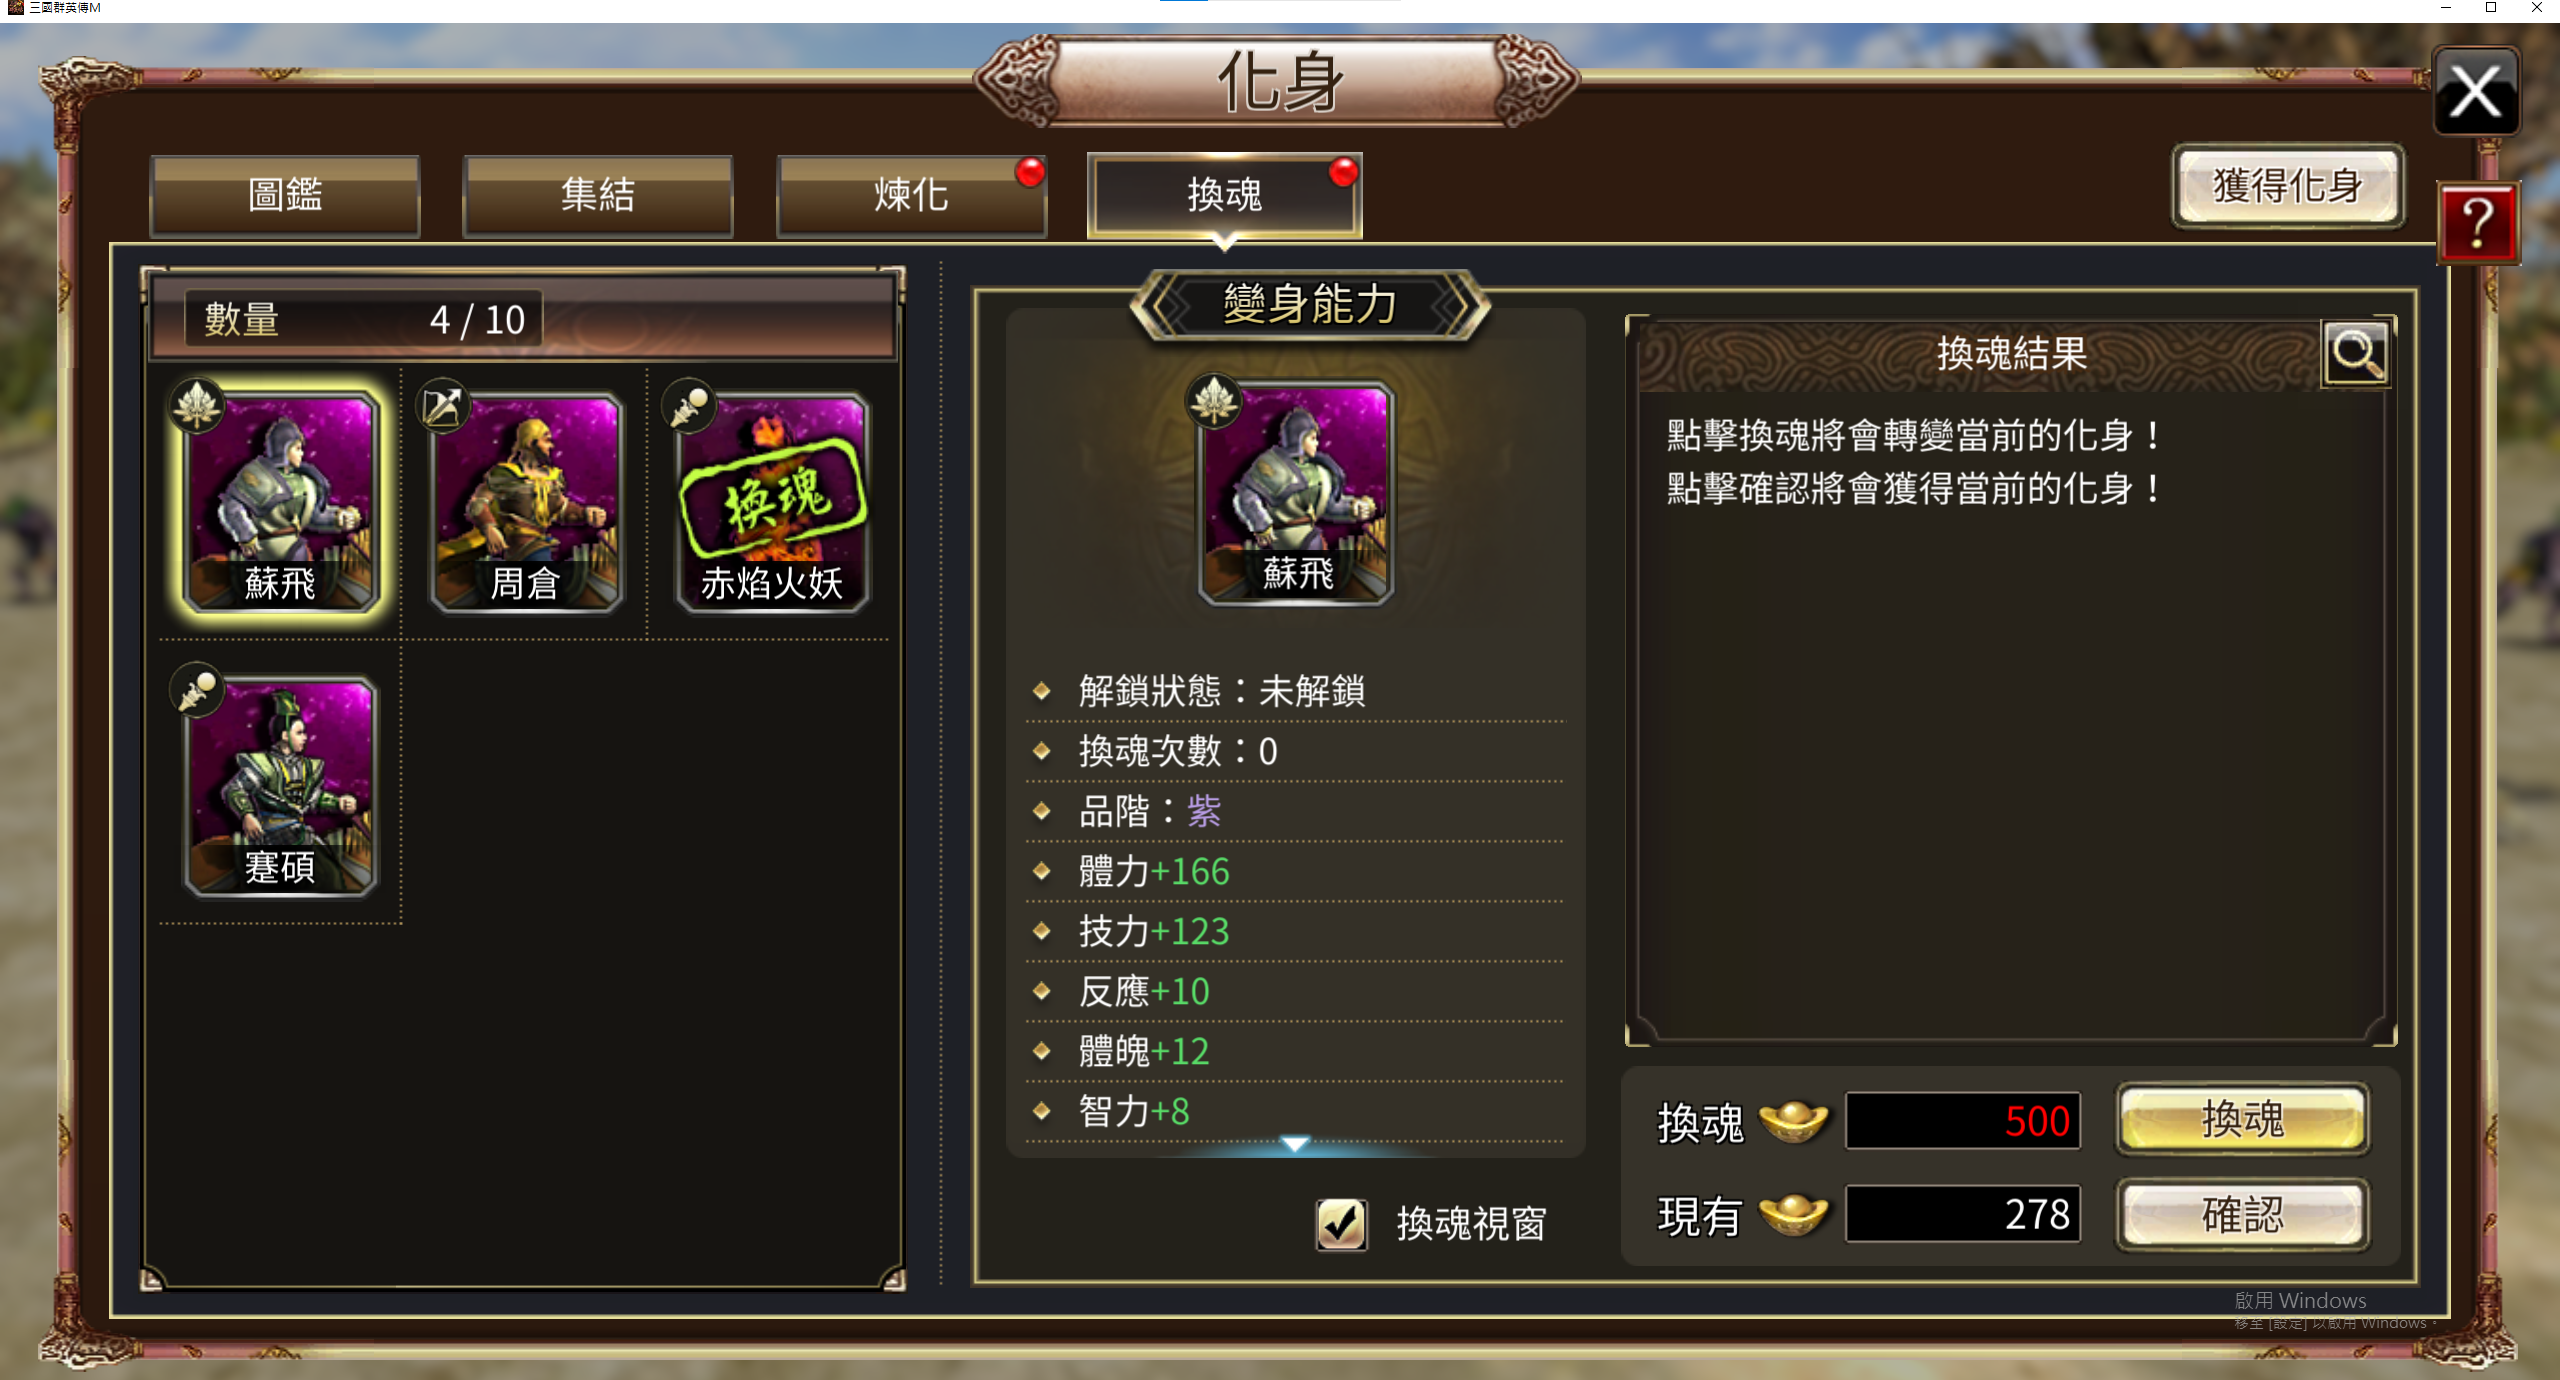2560x1380 pixels.
Task: Click the 換魂 cost field showing 500
Action: click(1963, 1121)
